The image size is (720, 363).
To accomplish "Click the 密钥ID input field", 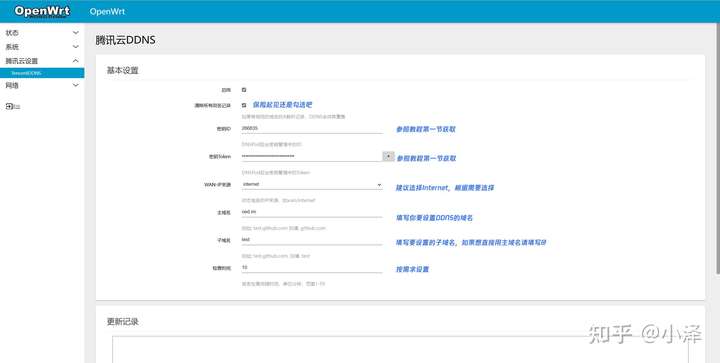I will coord(312,128).
